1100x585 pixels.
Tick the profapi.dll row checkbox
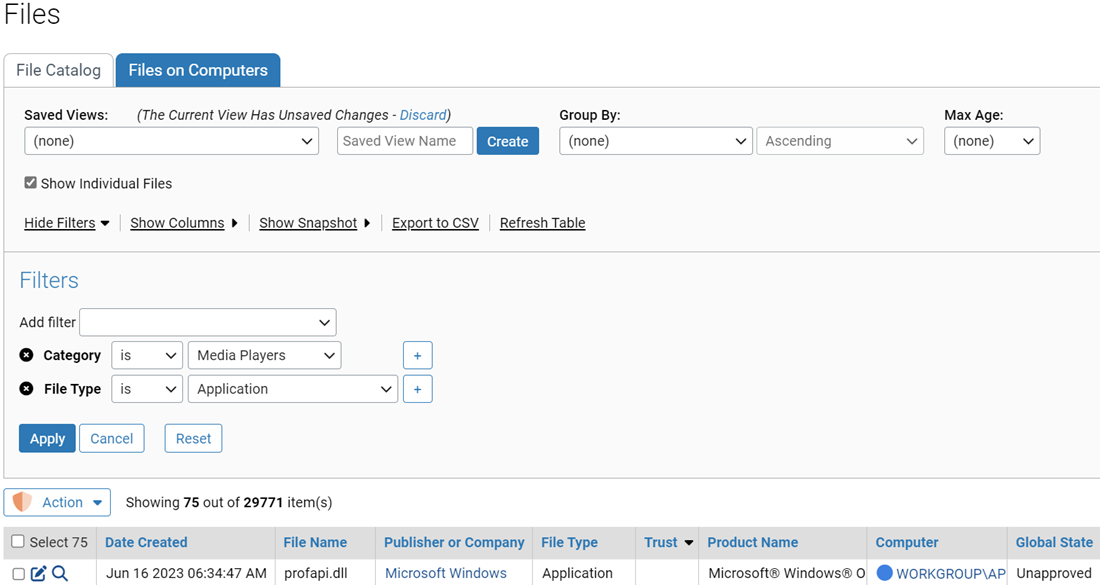tap(18, 574)
